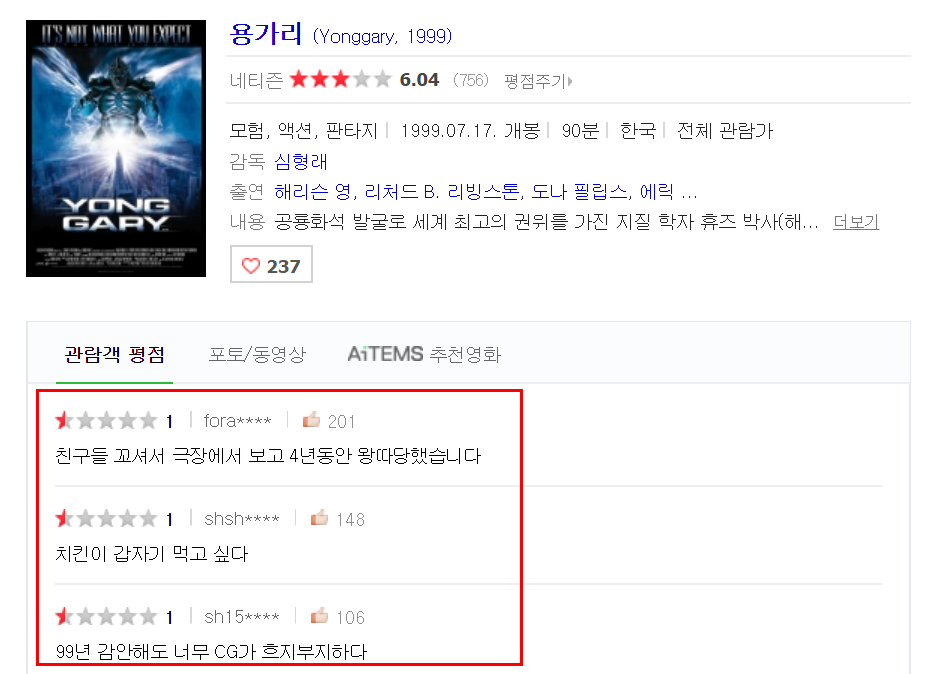Open the 평점주기 rating arrow link
This screenshot has height=674, width=931.
[x=539, y=81]
